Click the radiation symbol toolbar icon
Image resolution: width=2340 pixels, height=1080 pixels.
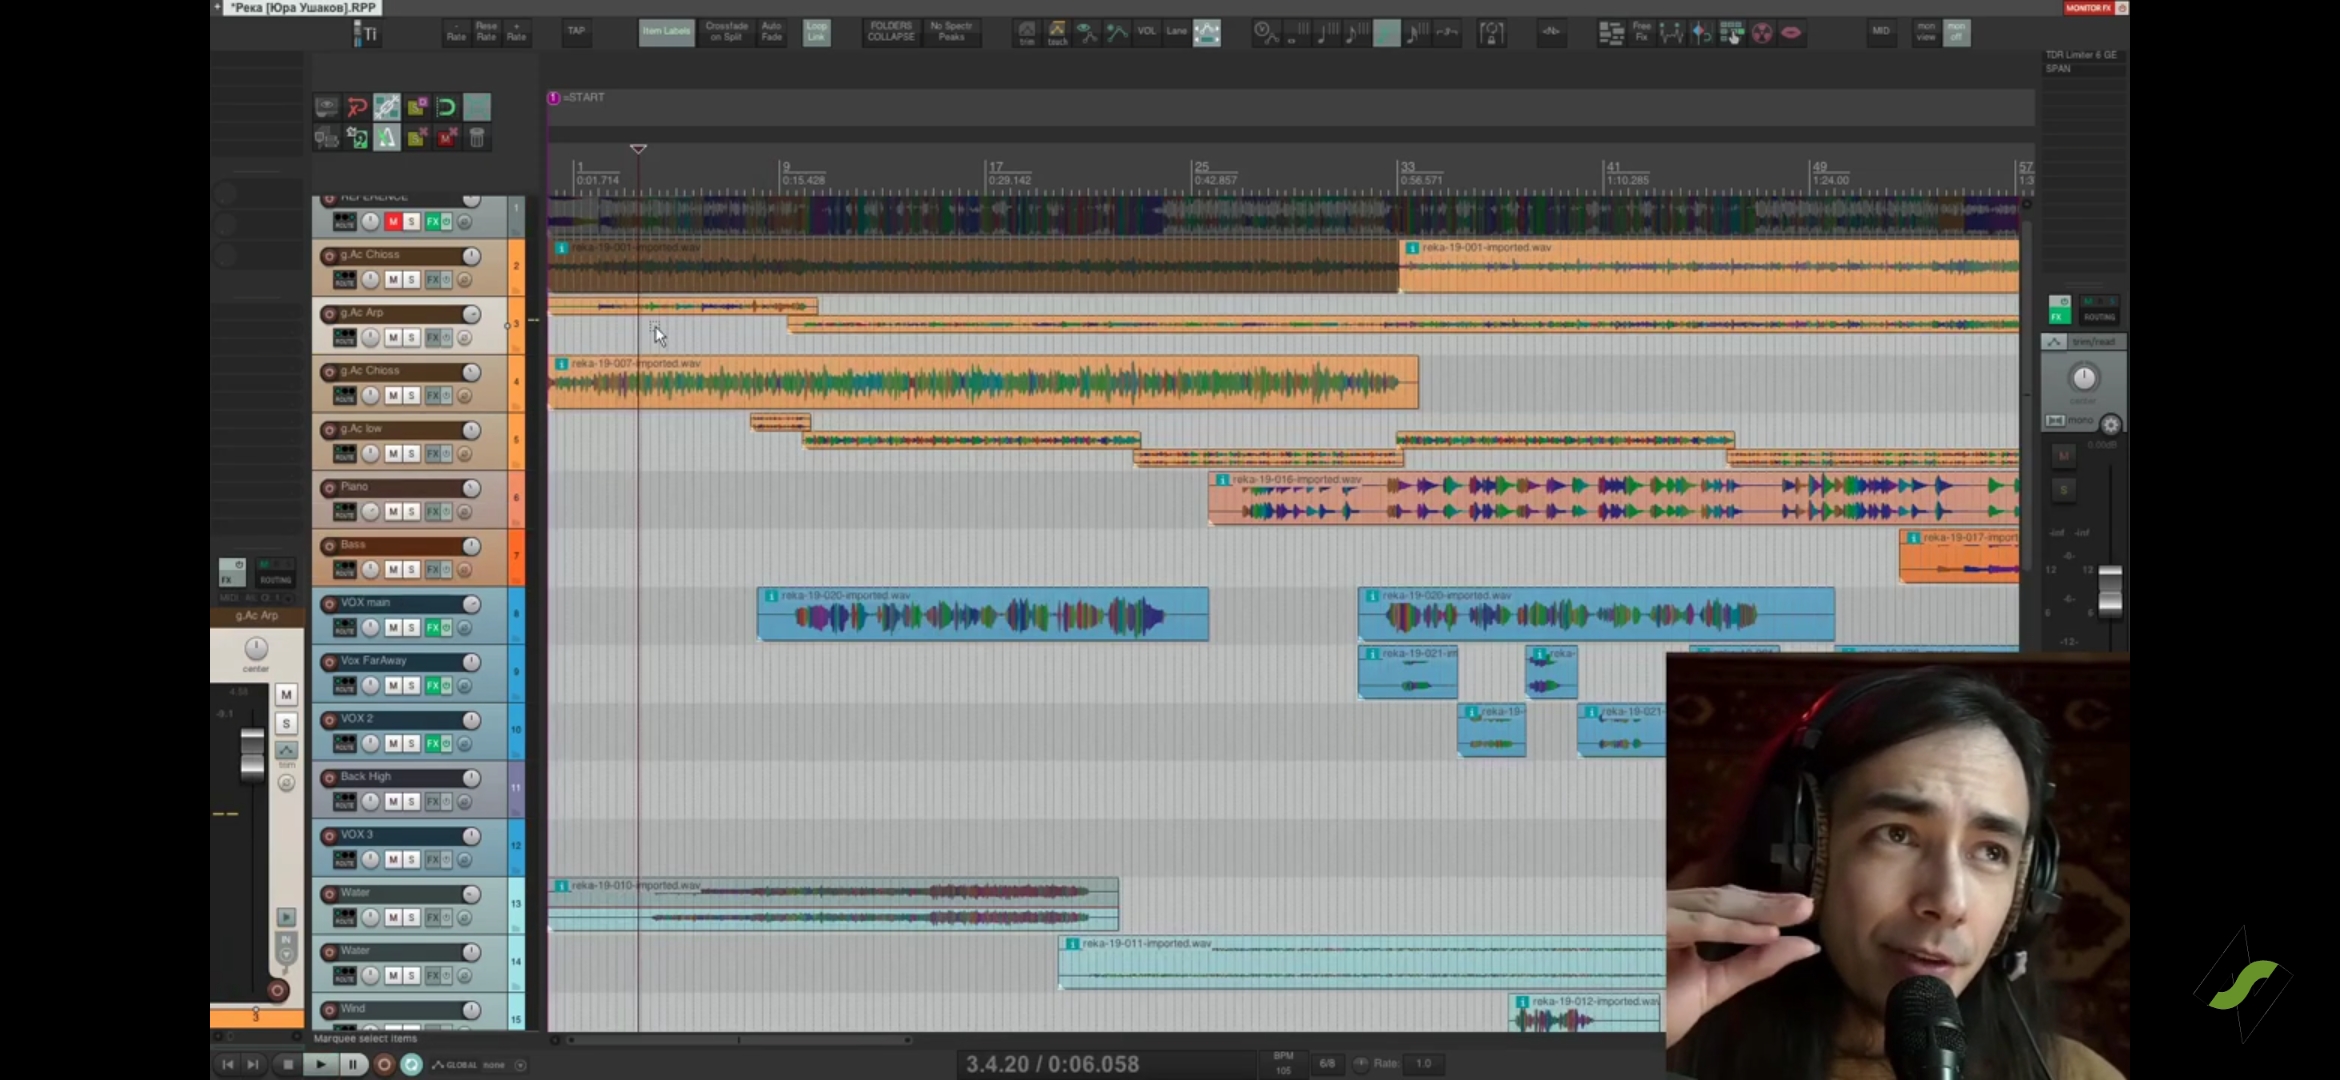(x=1761, y=33)
